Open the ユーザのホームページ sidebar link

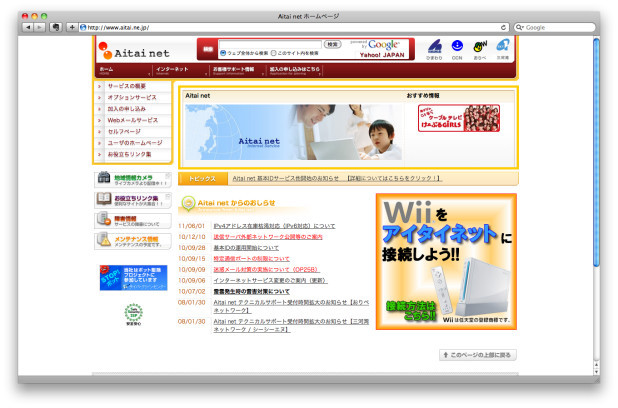tap(135, 143)
